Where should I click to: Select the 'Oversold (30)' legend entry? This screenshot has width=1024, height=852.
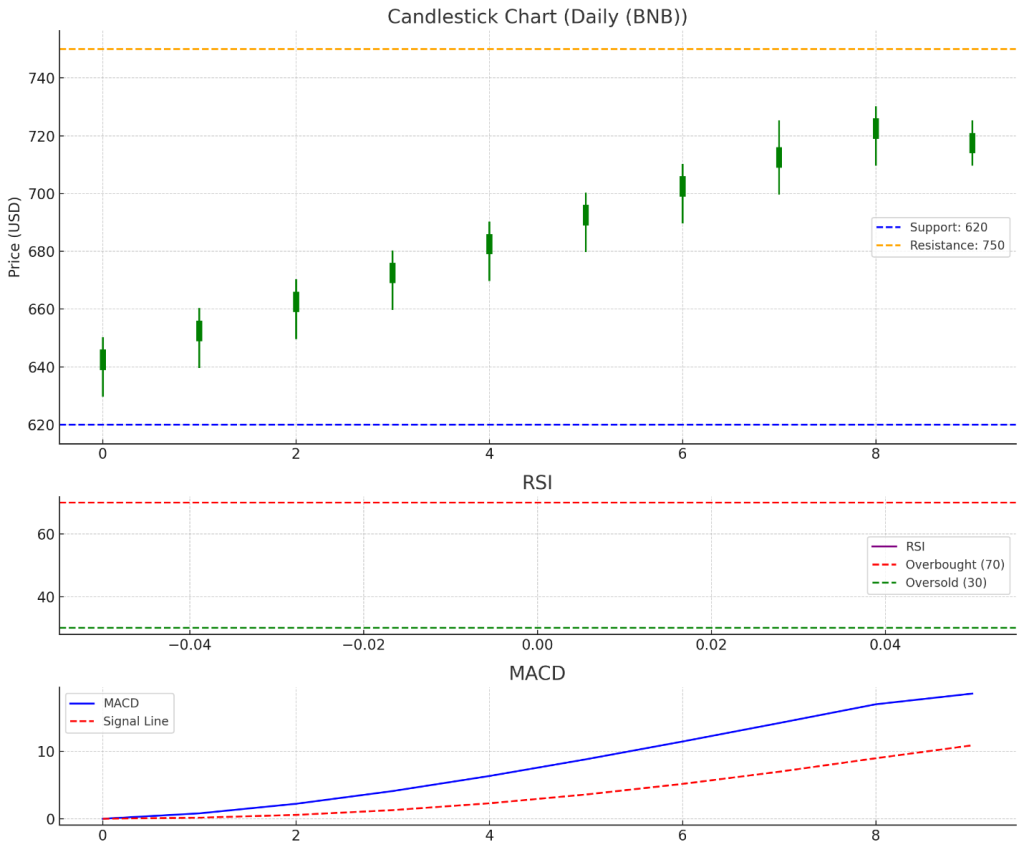pyautogui.click(x=929, y=583)
